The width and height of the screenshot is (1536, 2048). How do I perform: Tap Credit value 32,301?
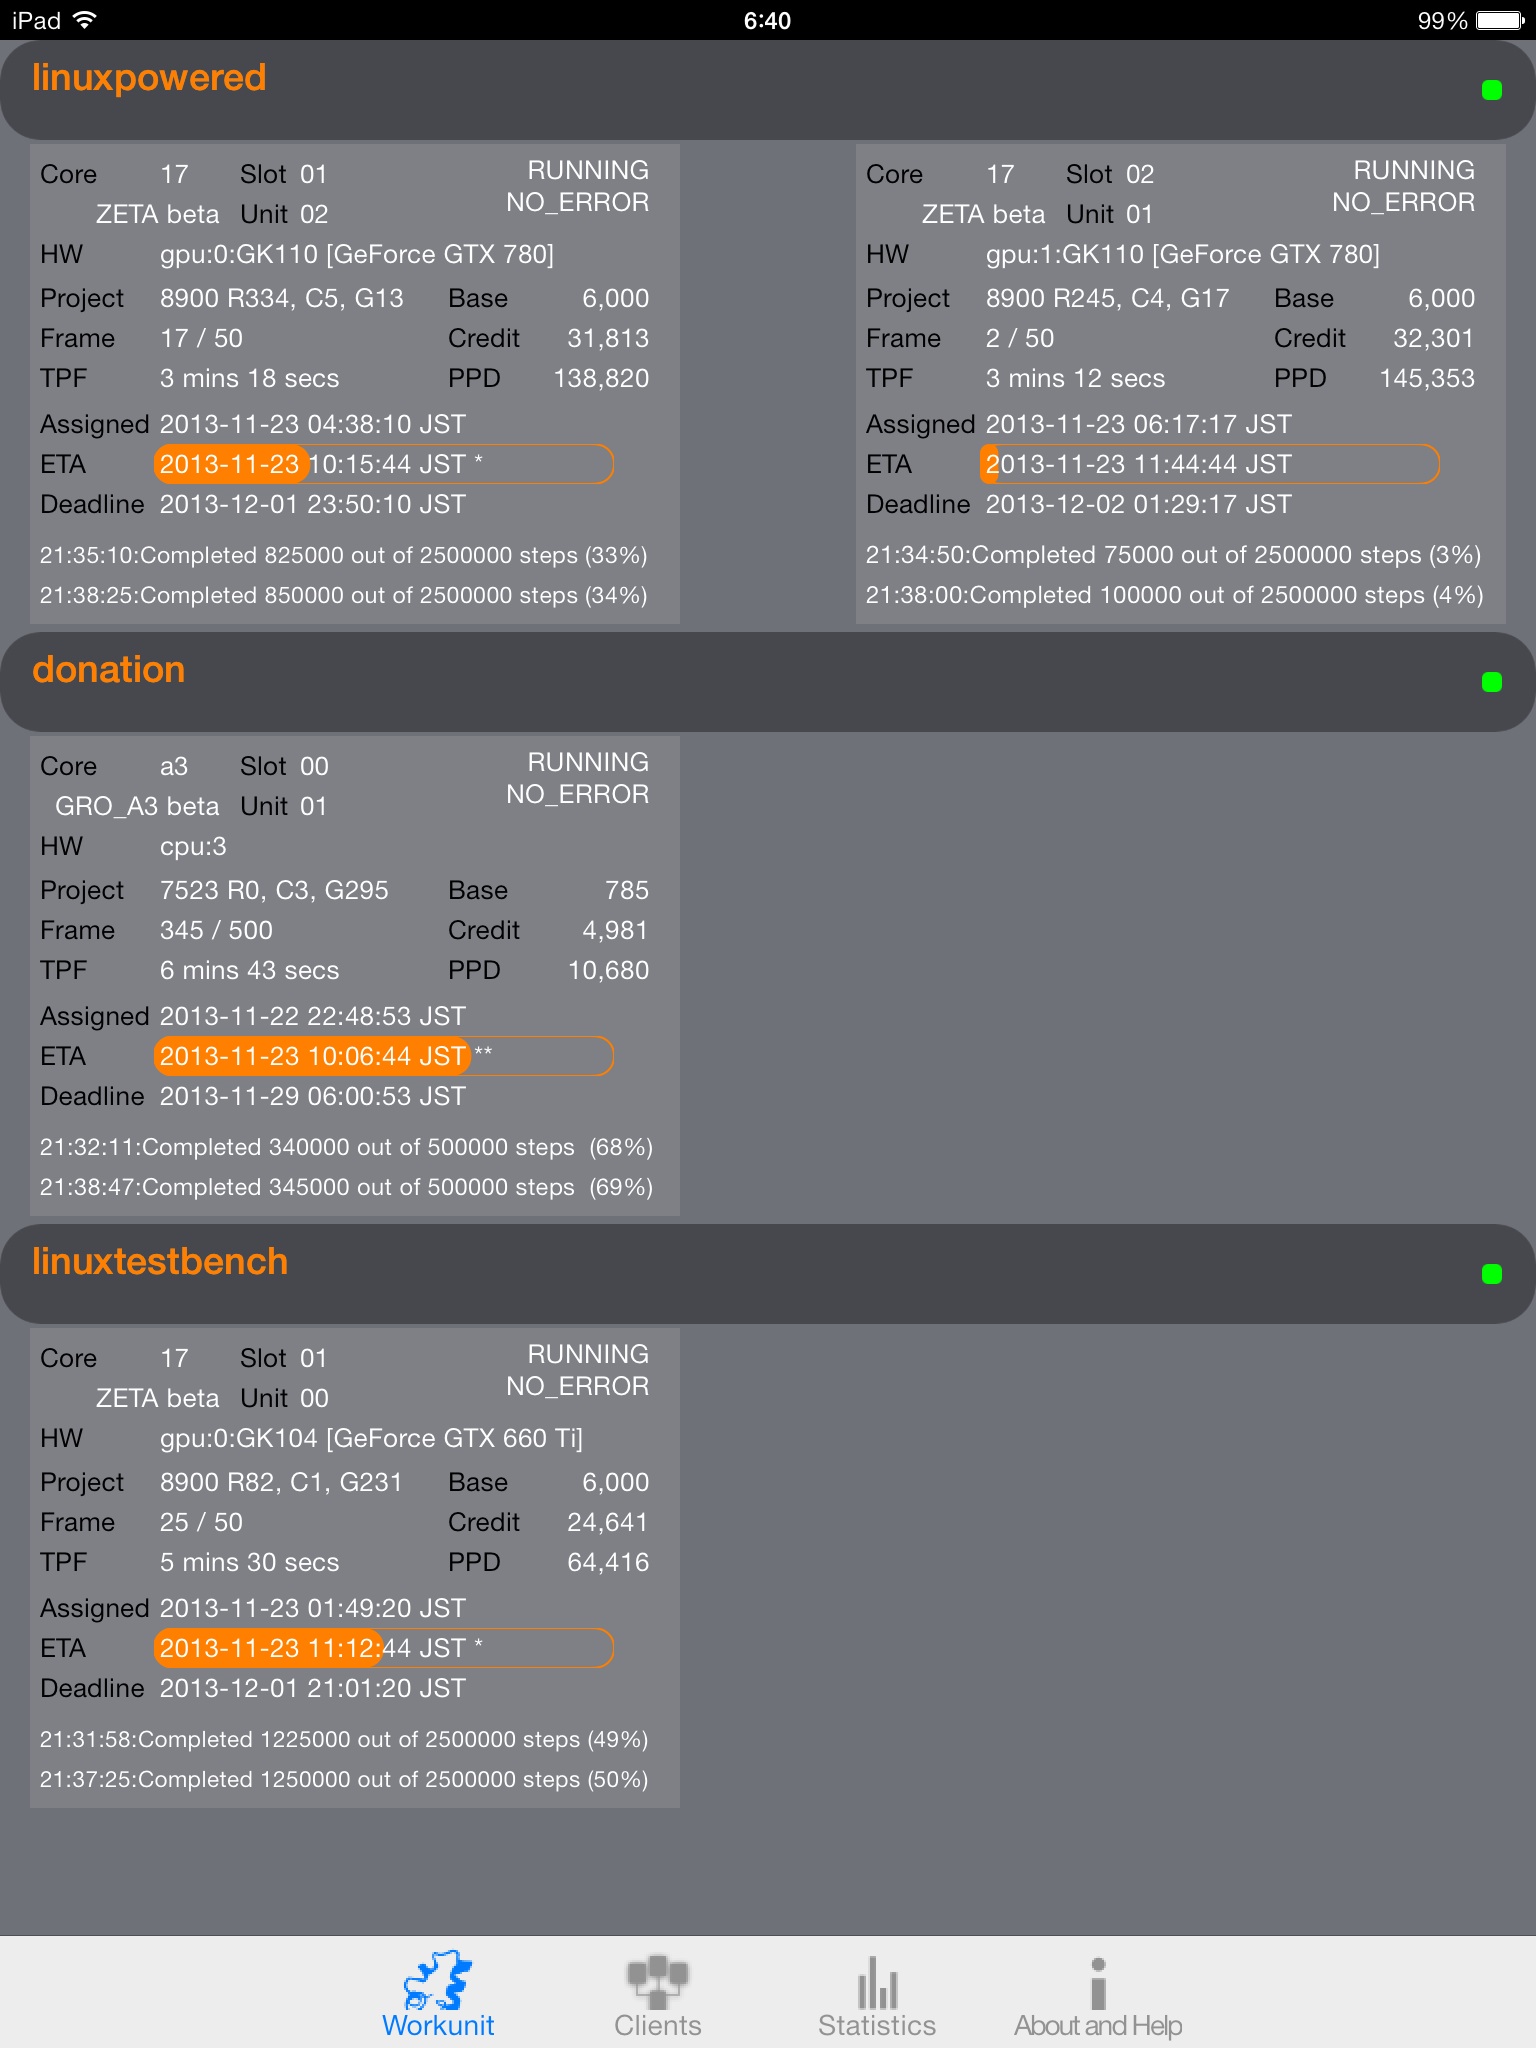point(1434,338)
